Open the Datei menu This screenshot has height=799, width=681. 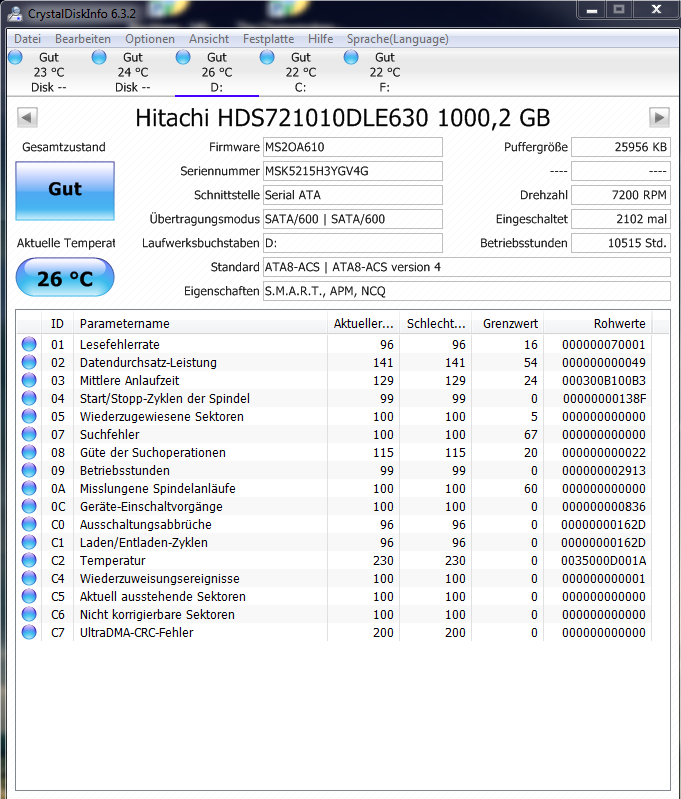pyautogui.click(x=28, y=39)
